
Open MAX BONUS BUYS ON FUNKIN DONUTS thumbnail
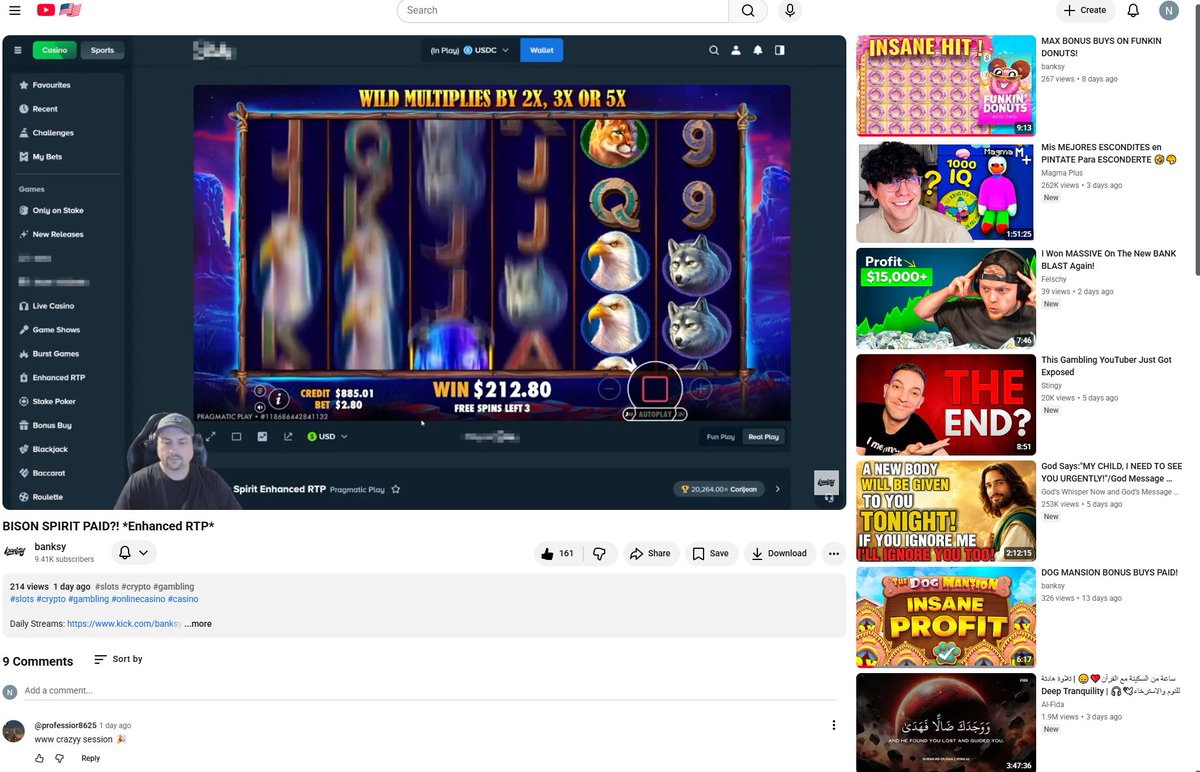946,86
